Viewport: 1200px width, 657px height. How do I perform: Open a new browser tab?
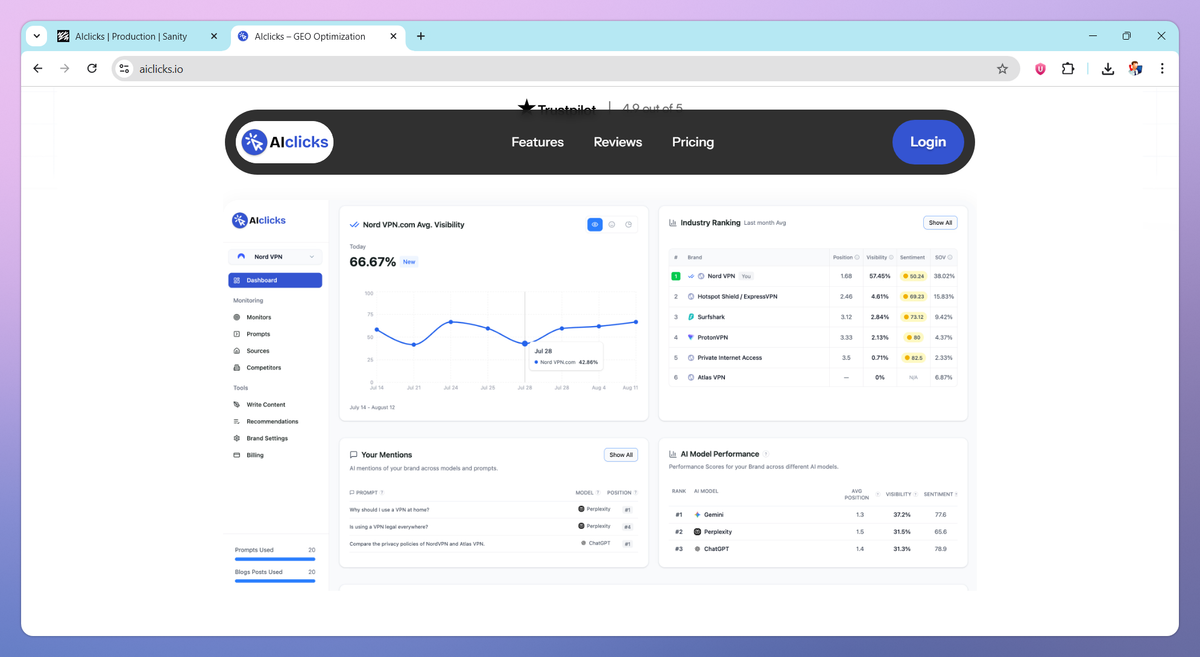point(421,36)
